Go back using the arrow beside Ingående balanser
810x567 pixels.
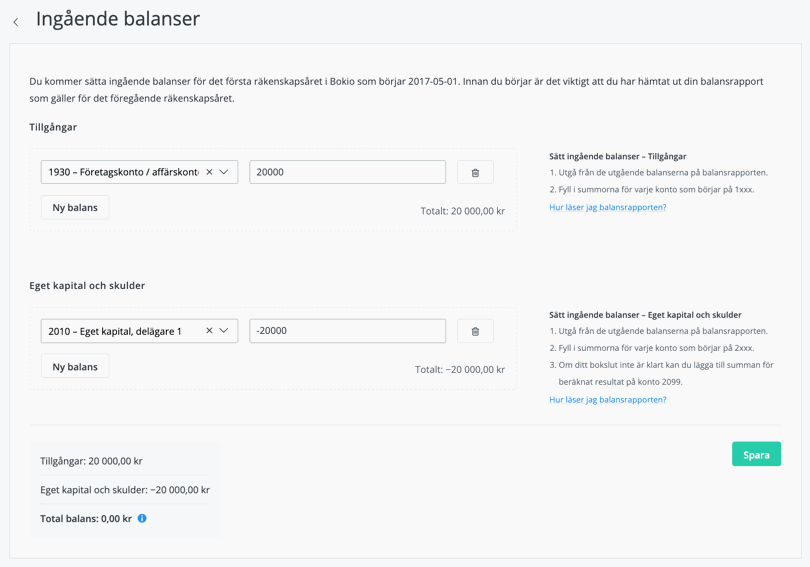tap(16, 21)
